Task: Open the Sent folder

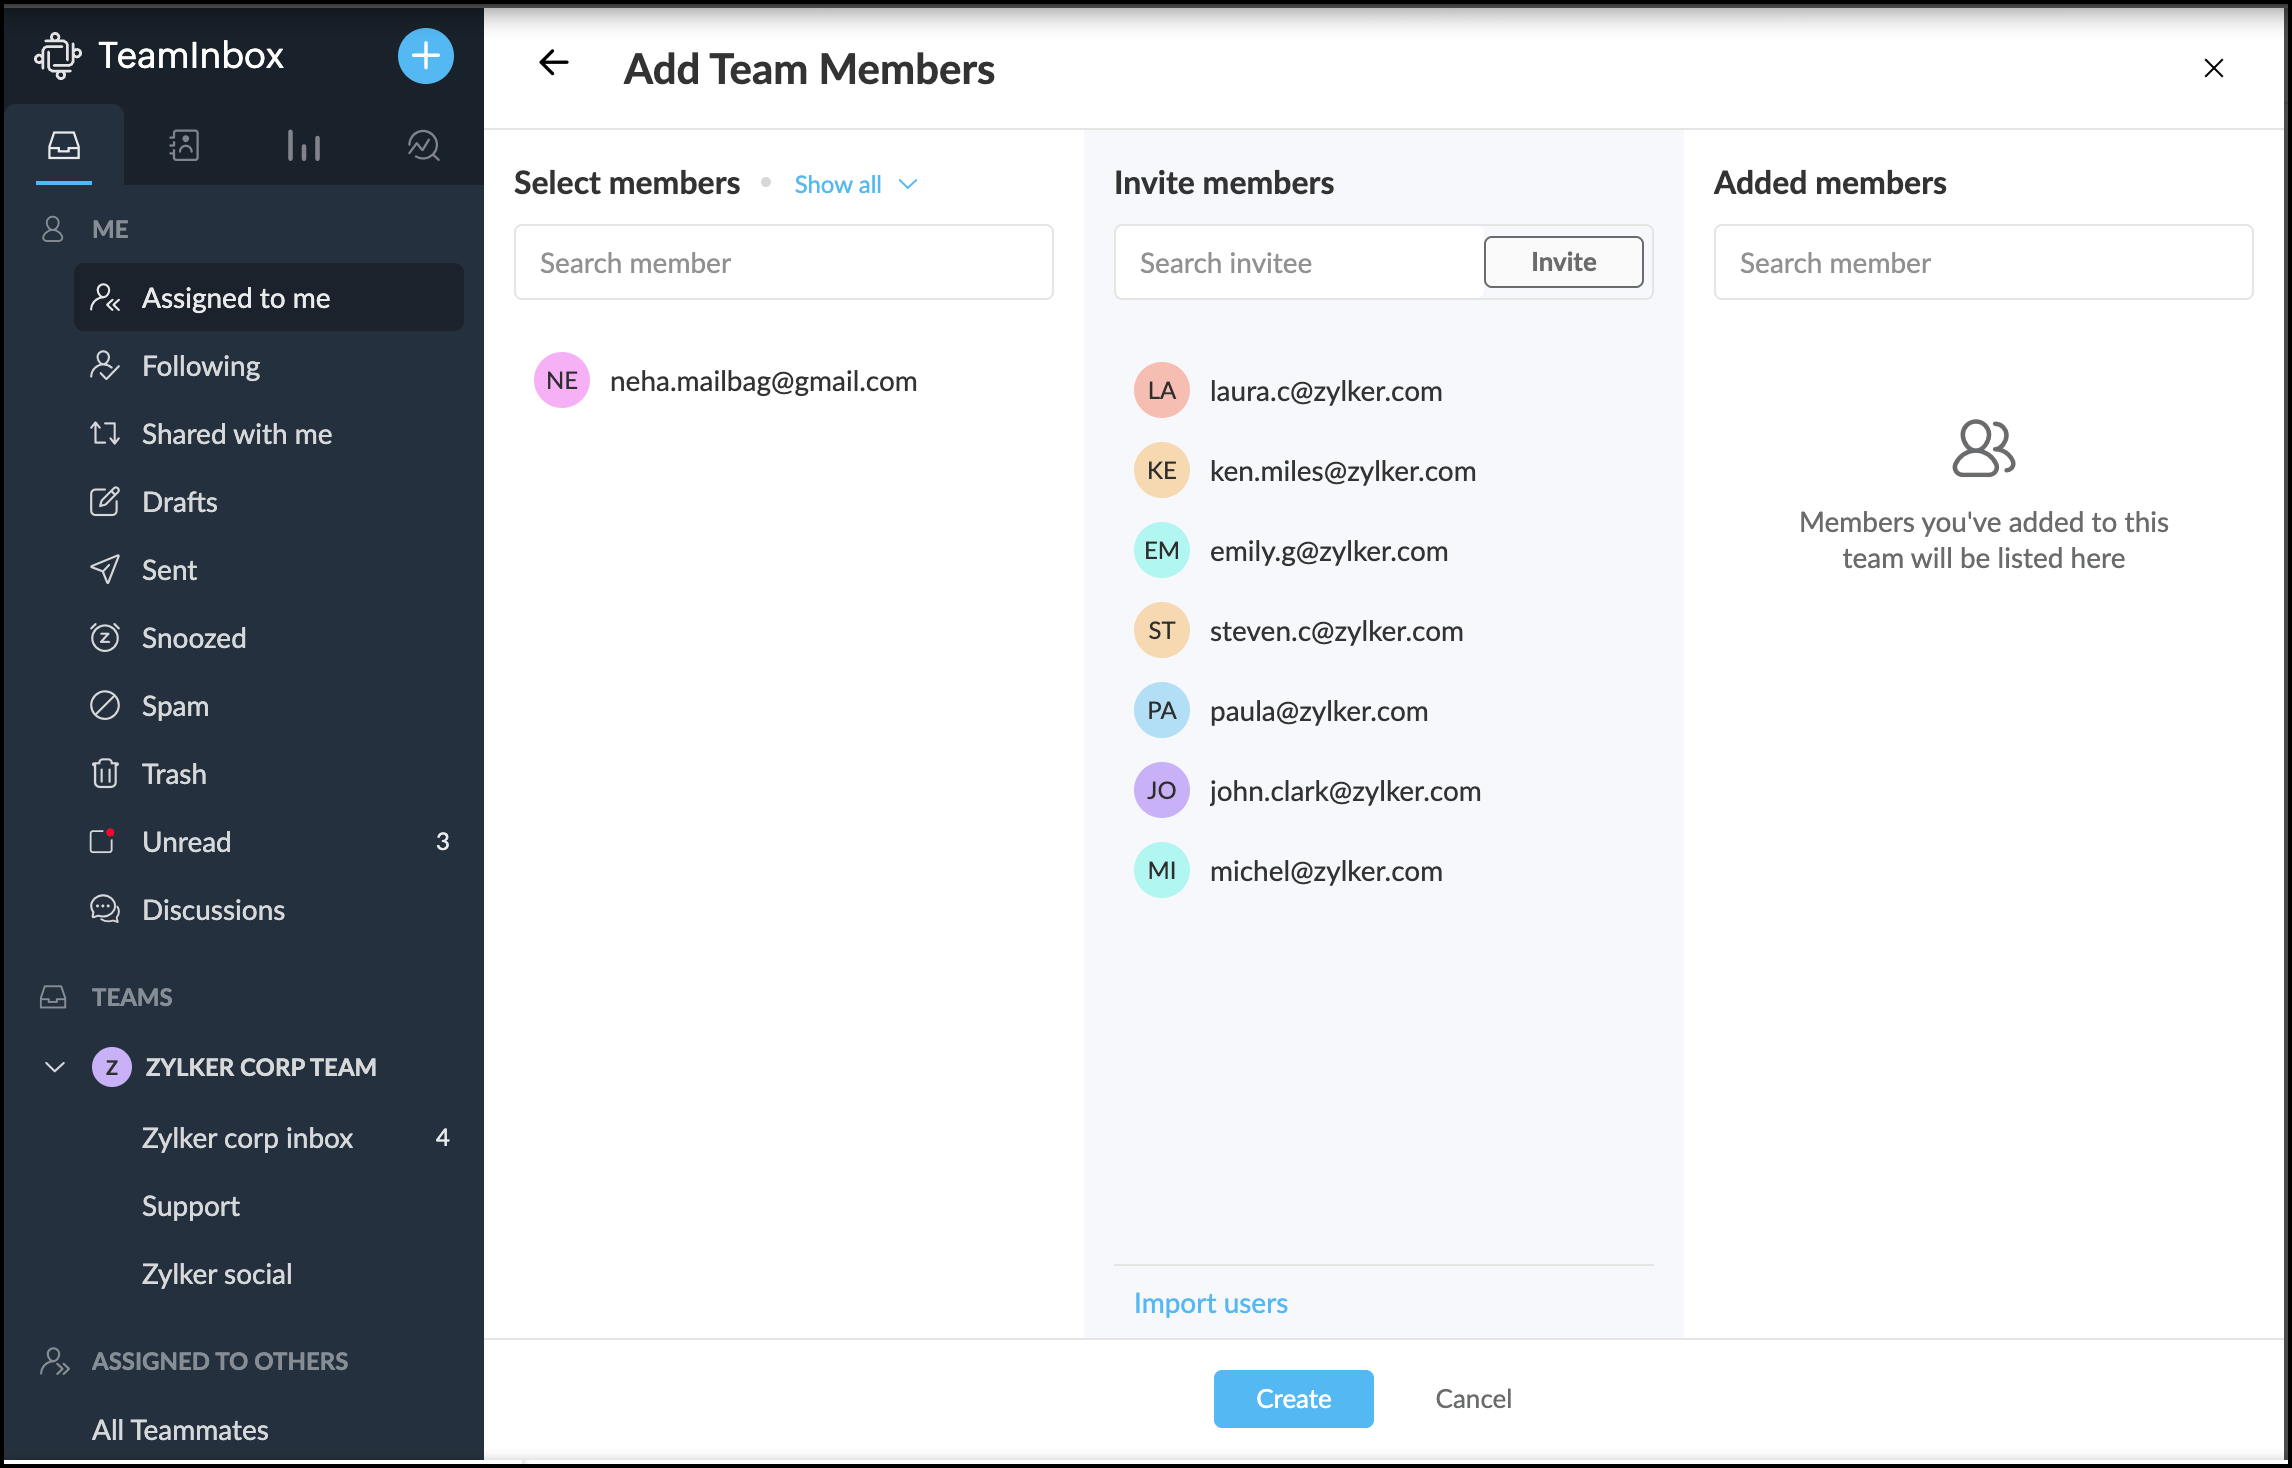Action: pos(168,569)
